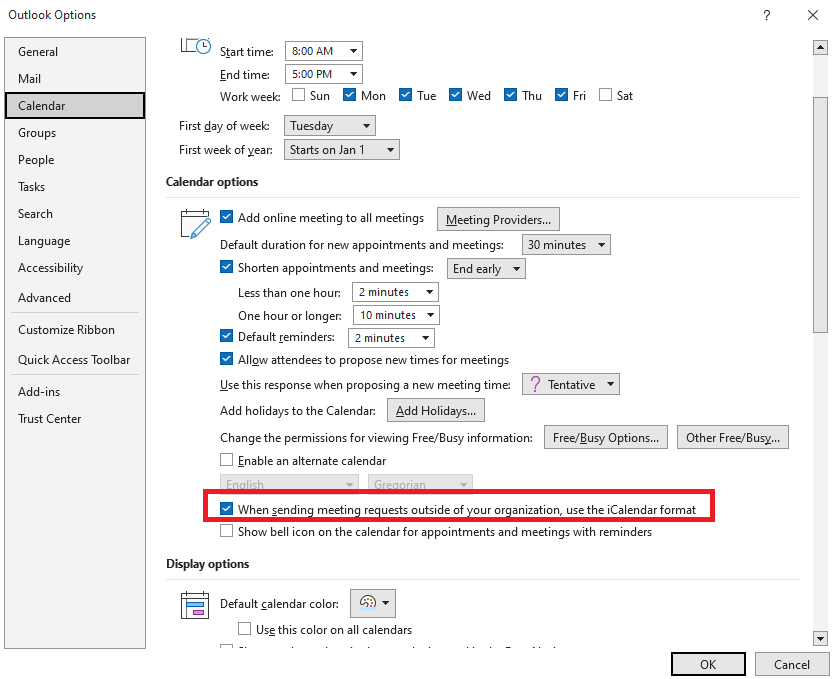Open the First week of year dropdown
The image size is (834, 679).
click(341, 150)
